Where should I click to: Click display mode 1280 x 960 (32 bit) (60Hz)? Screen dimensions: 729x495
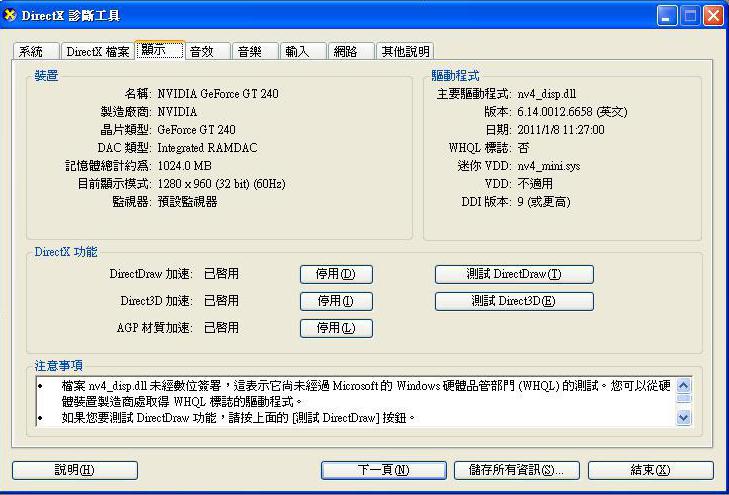pyautogui.click(x=221, y=184)
